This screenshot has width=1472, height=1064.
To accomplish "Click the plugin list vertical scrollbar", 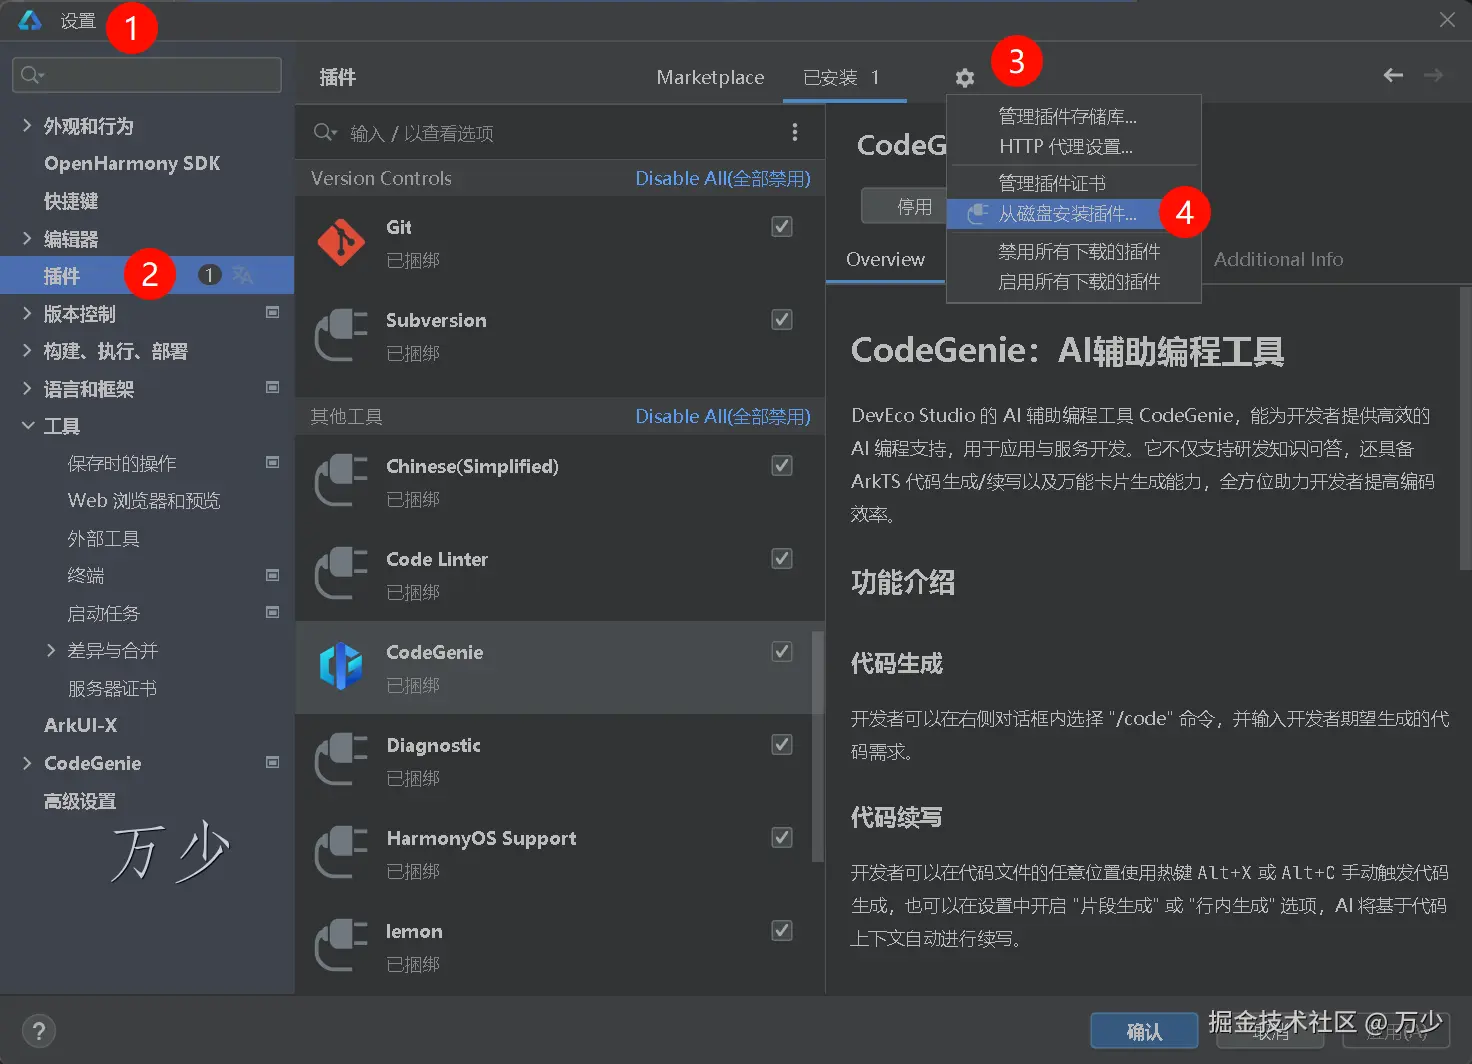I will 817,746.
